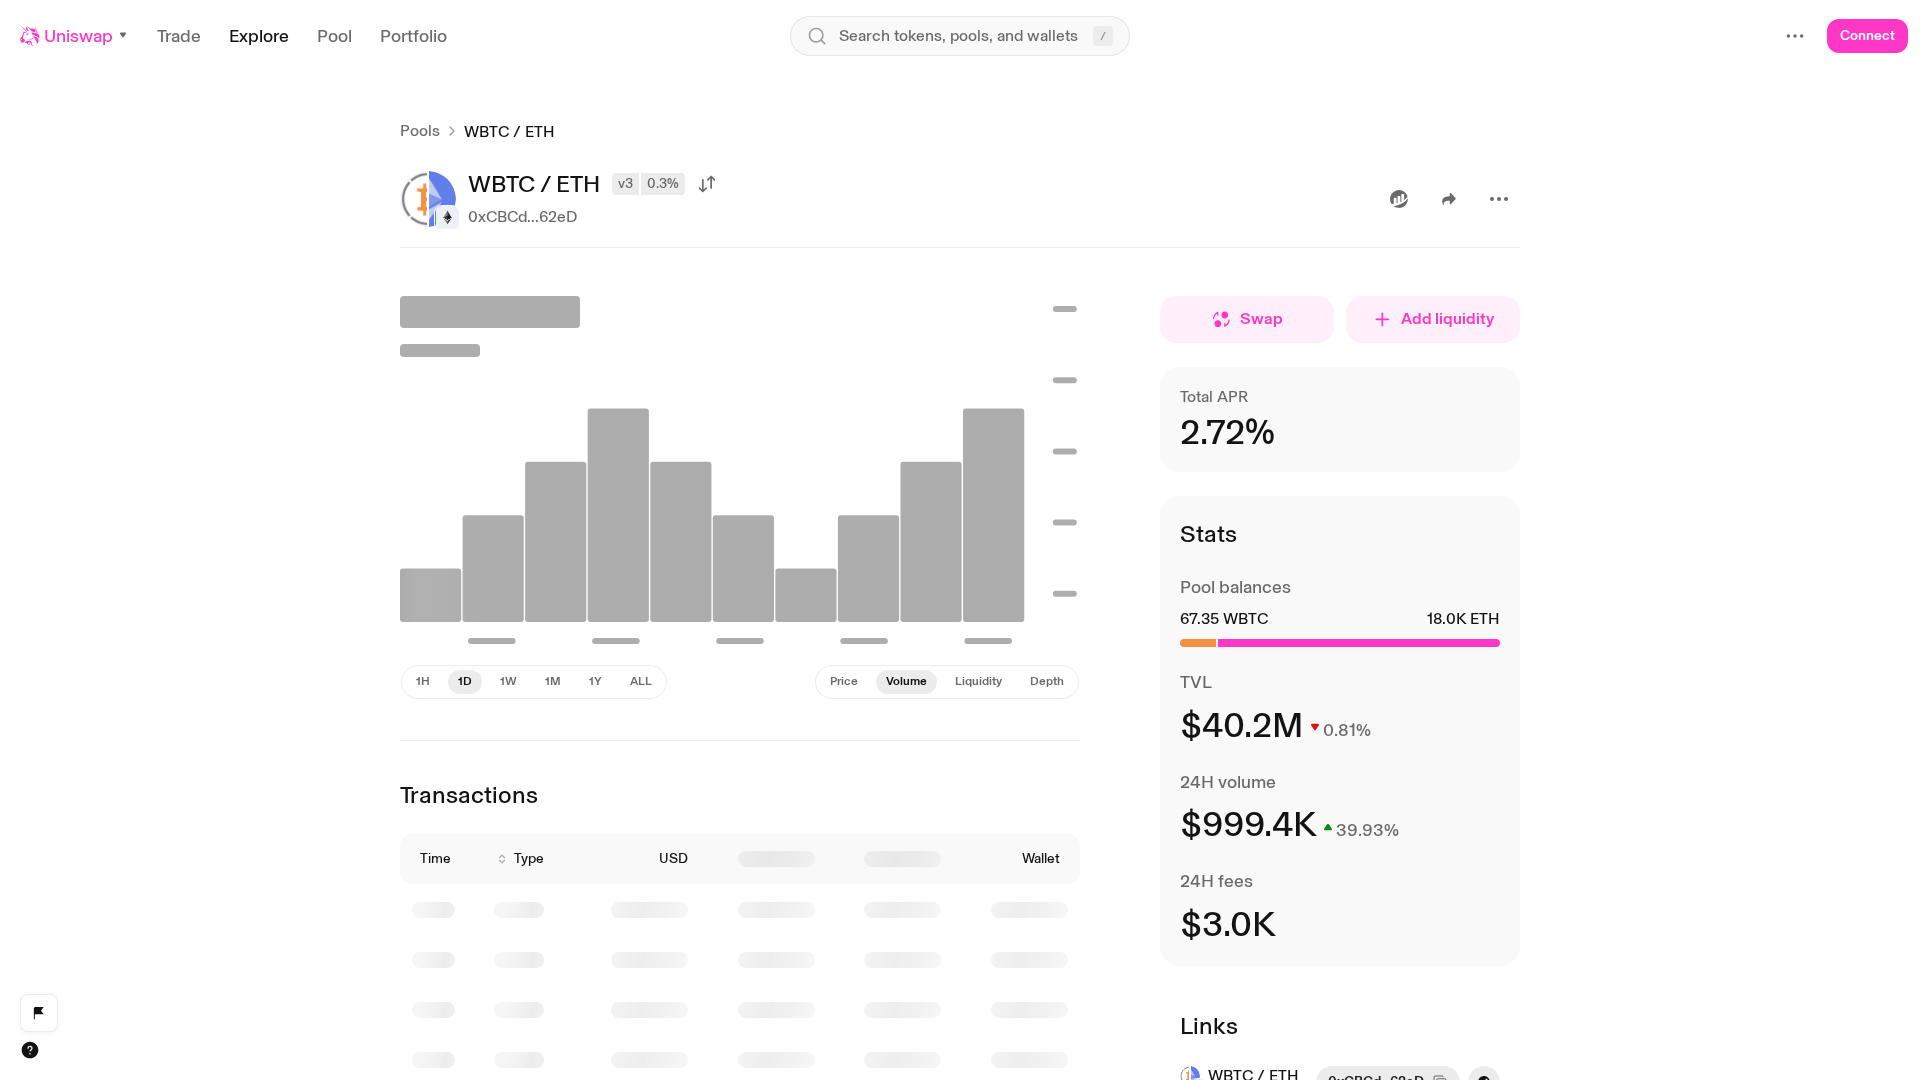Click the Time column header
Viewport: 1920px width, 1080px height.
point(435,859)
